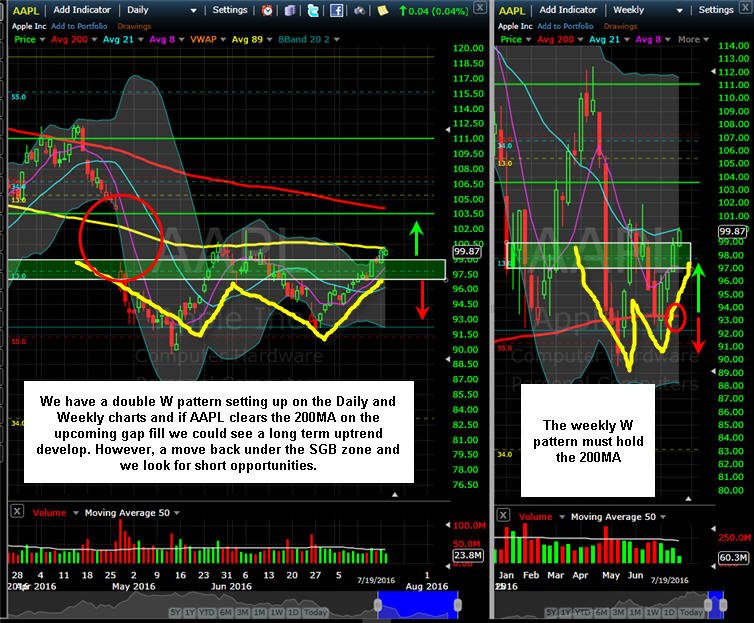Click Add Indicator on the weekly chart
Screen dimensions: 754x623
click(568, 10)
